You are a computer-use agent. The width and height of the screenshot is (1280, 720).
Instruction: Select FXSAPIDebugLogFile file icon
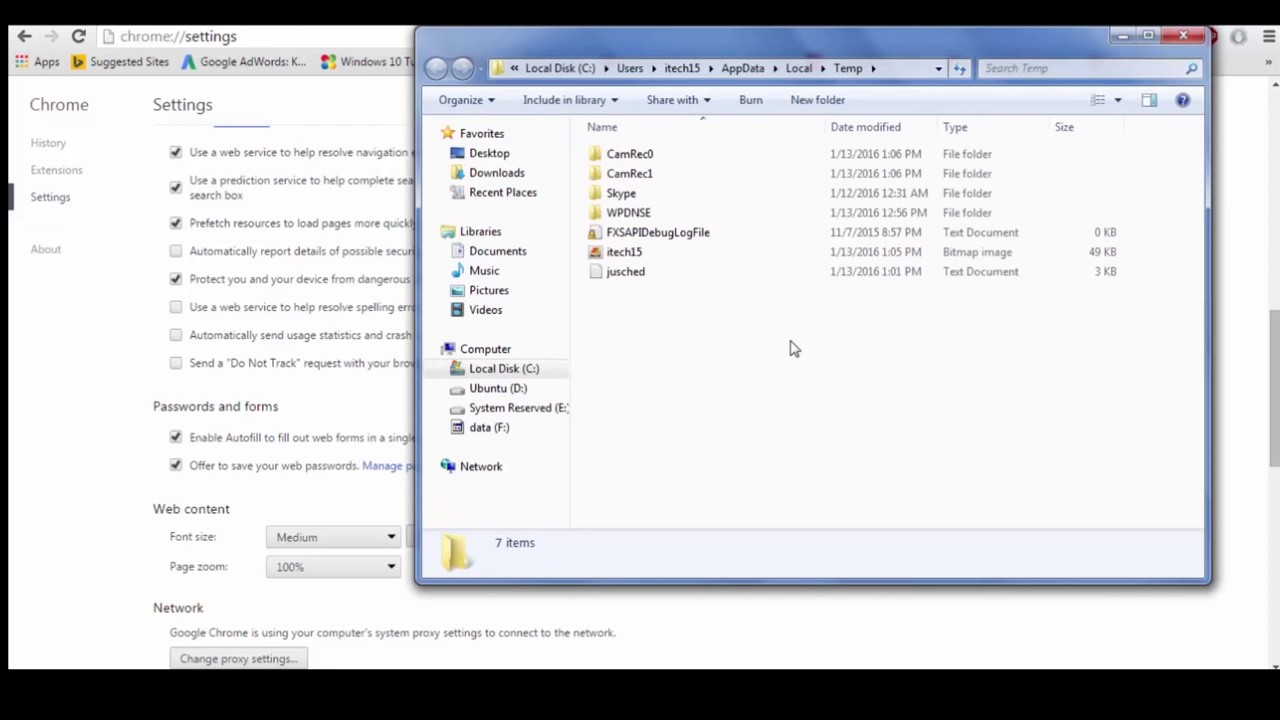click(595, 232)
